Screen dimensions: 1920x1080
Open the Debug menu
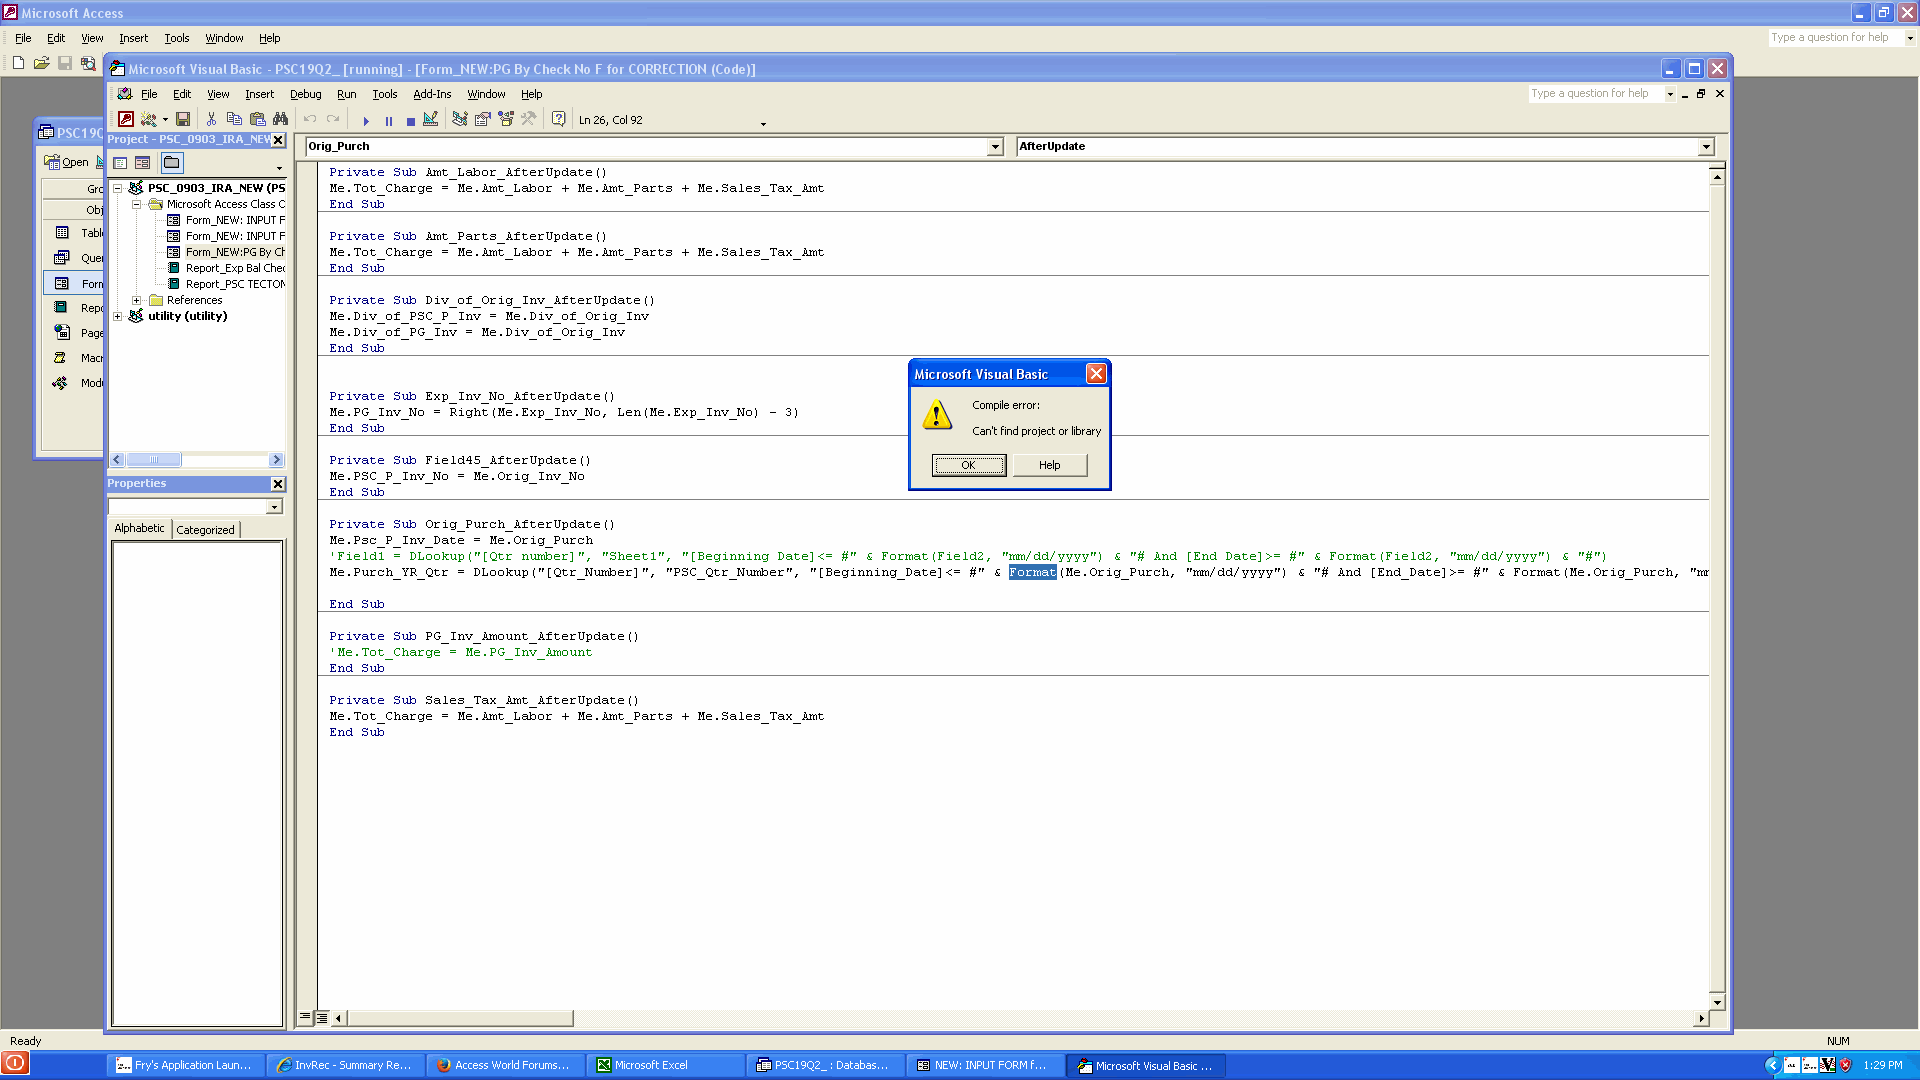tap(305, 94)
